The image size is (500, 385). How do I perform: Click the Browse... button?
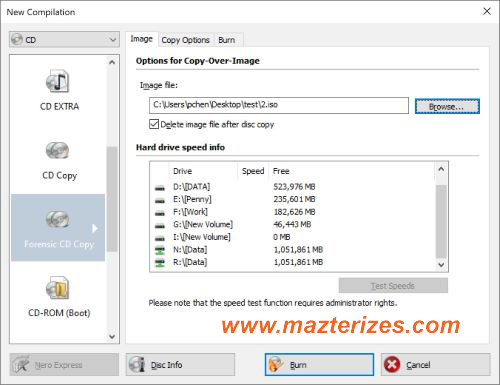[x=447, y=106]
